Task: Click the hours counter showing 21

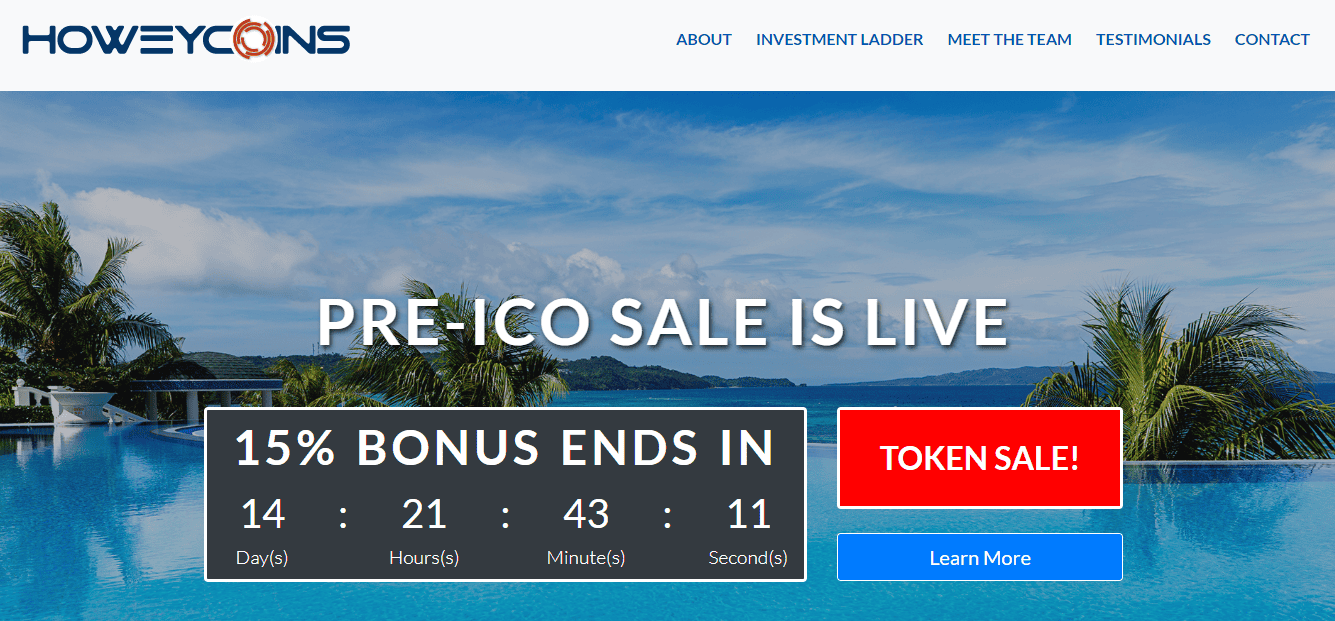Action: (x=424, y=514)
